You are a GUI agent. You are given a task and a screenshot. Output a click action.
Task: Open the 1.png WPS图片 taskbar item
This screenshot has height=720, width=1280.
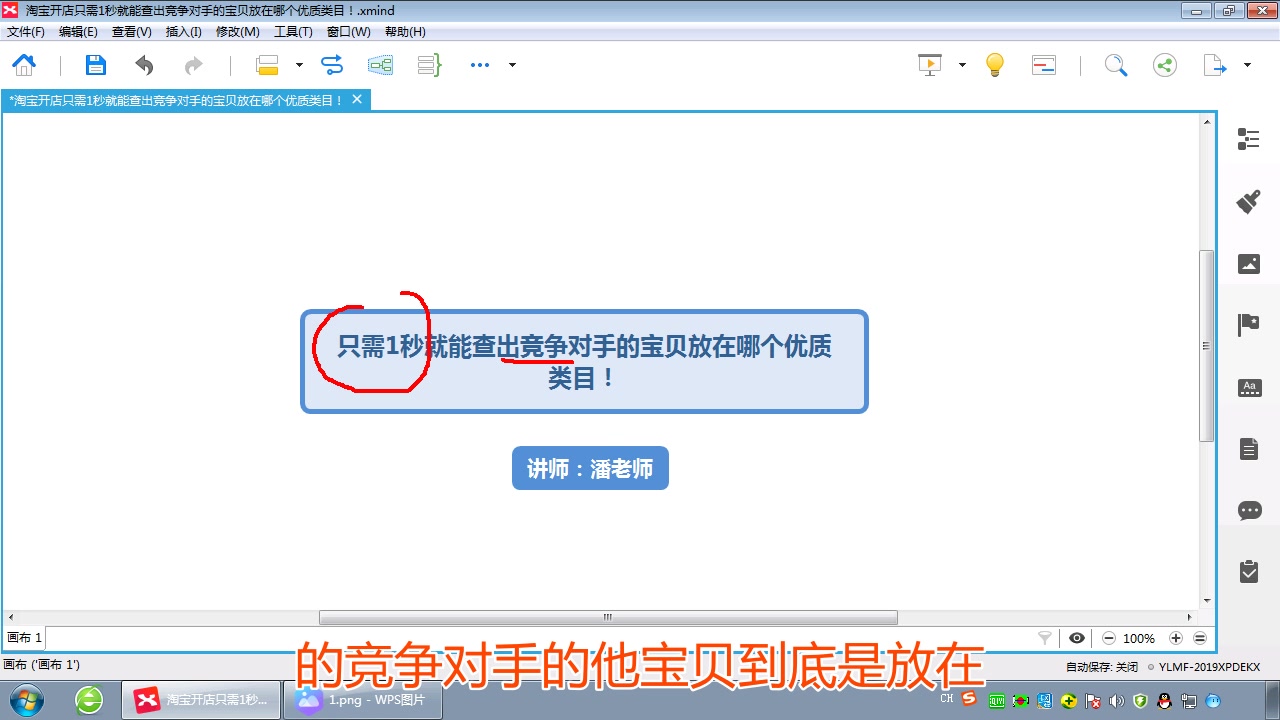pyautogui.click(x=364, y=700)
